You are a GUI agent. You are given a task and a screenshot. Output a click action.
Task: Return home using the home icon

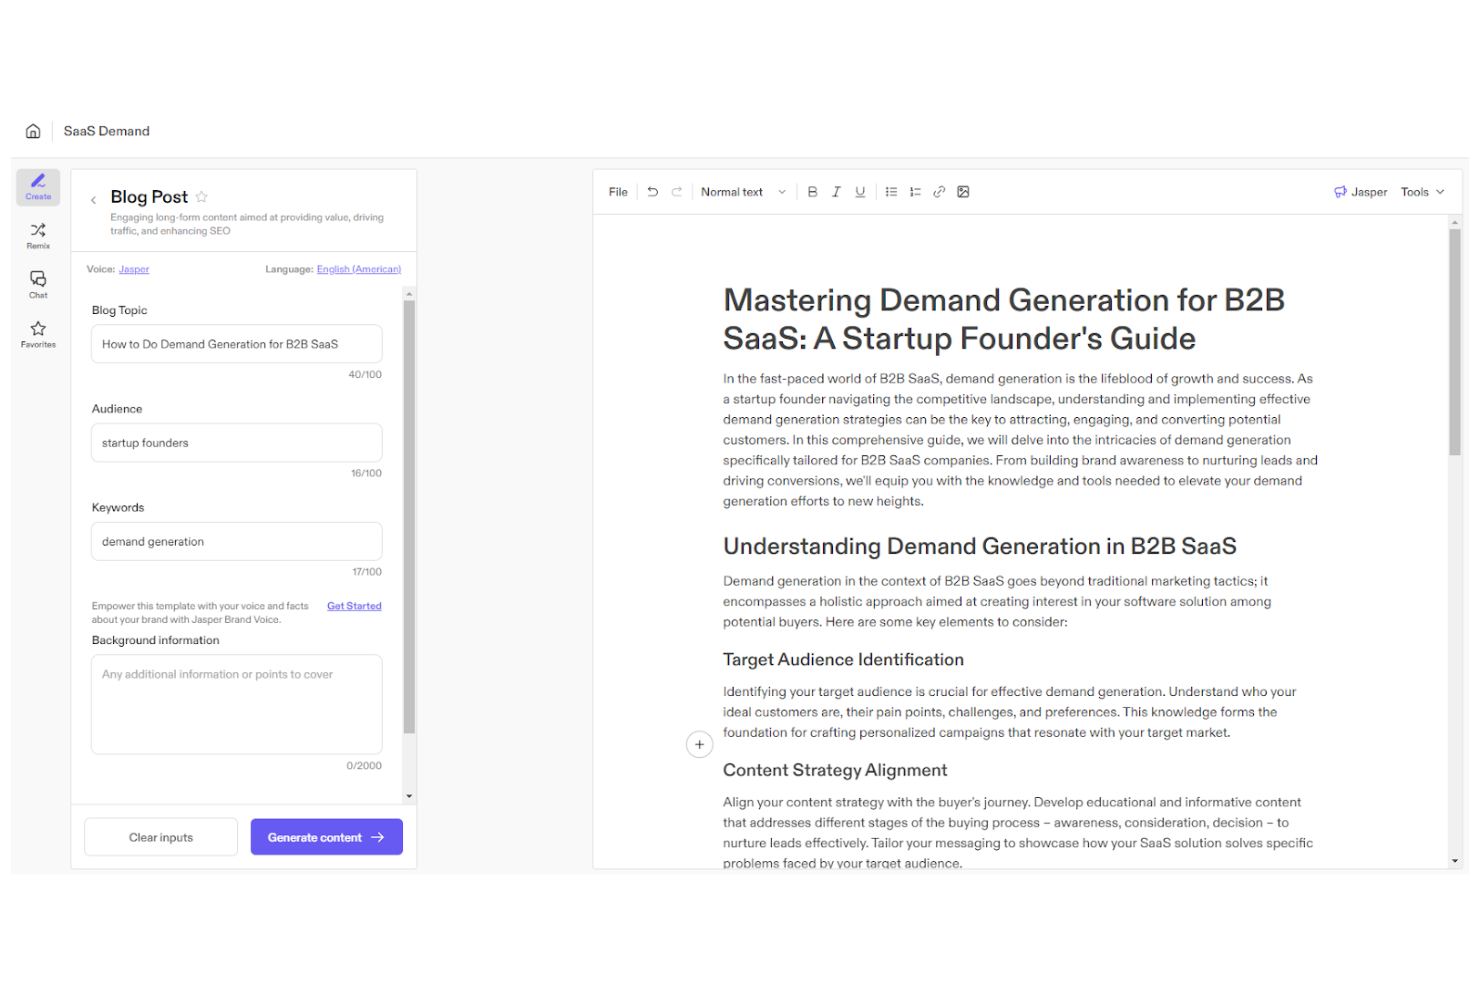[32, 130]
